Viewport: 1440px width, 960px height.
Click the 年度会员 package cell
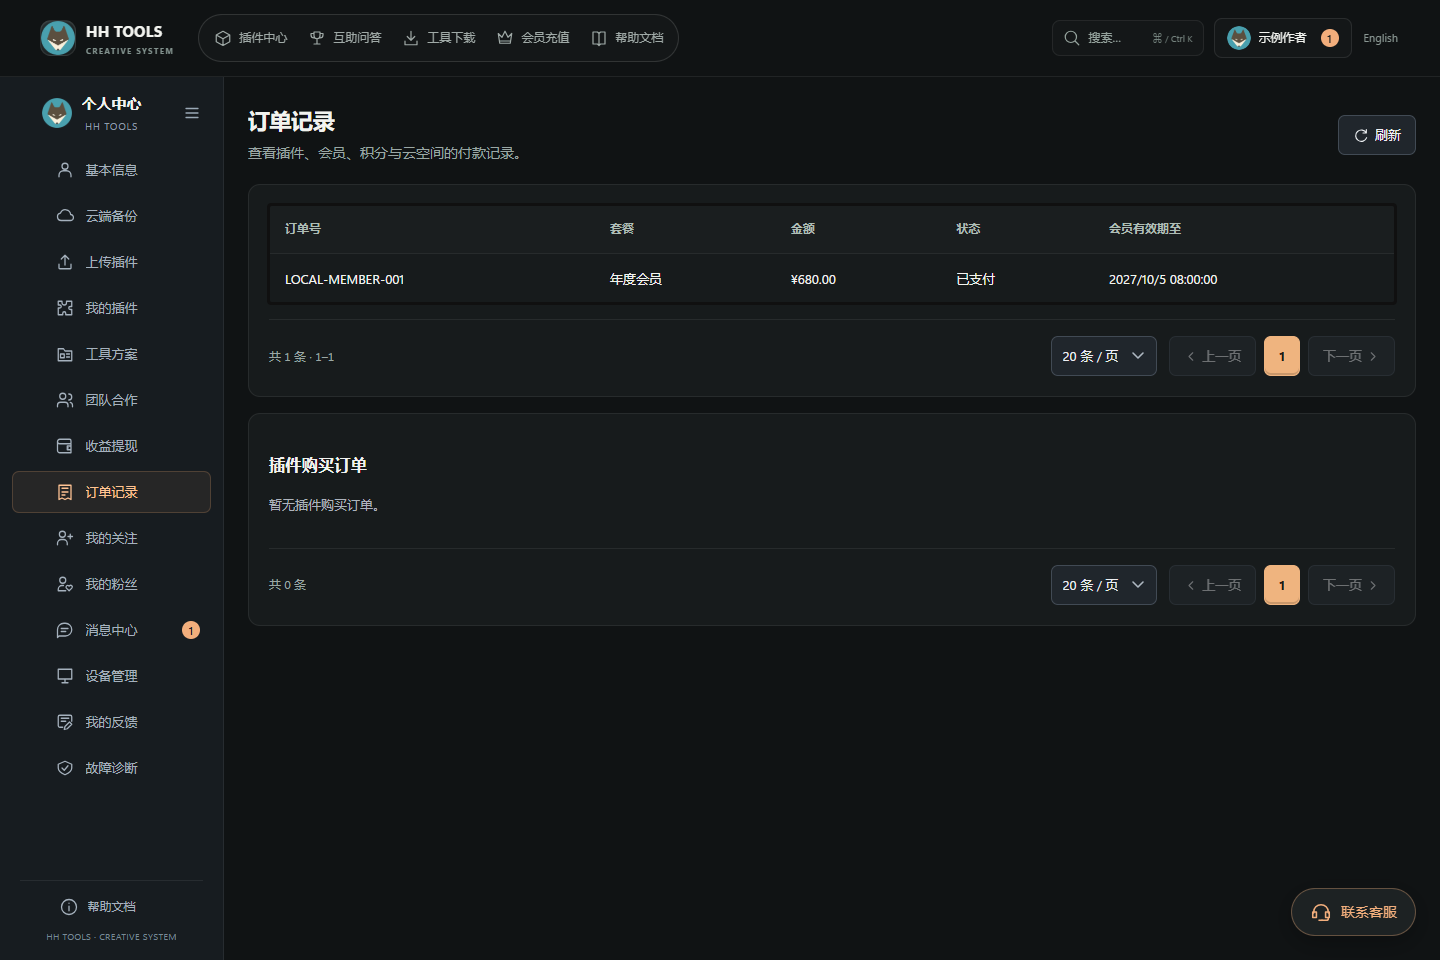click(x=636, y=280)
